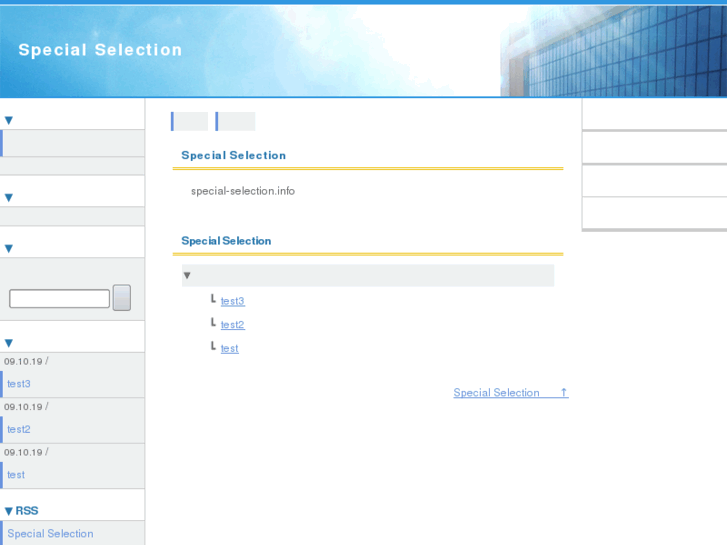This screenshot has width=727, height=545.
Task: Click the gray triangle in category bar
Action: click(187, 276)
